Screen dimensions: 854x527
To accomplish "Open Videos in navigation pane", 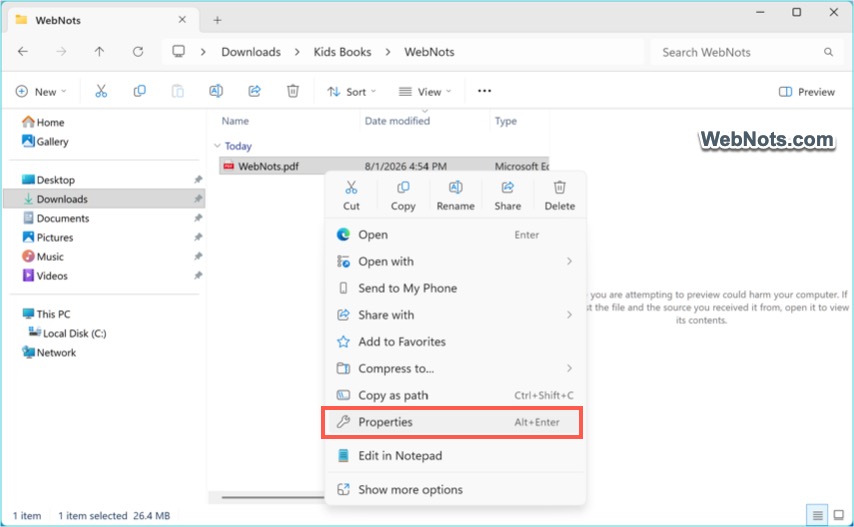I will point(45,275).
